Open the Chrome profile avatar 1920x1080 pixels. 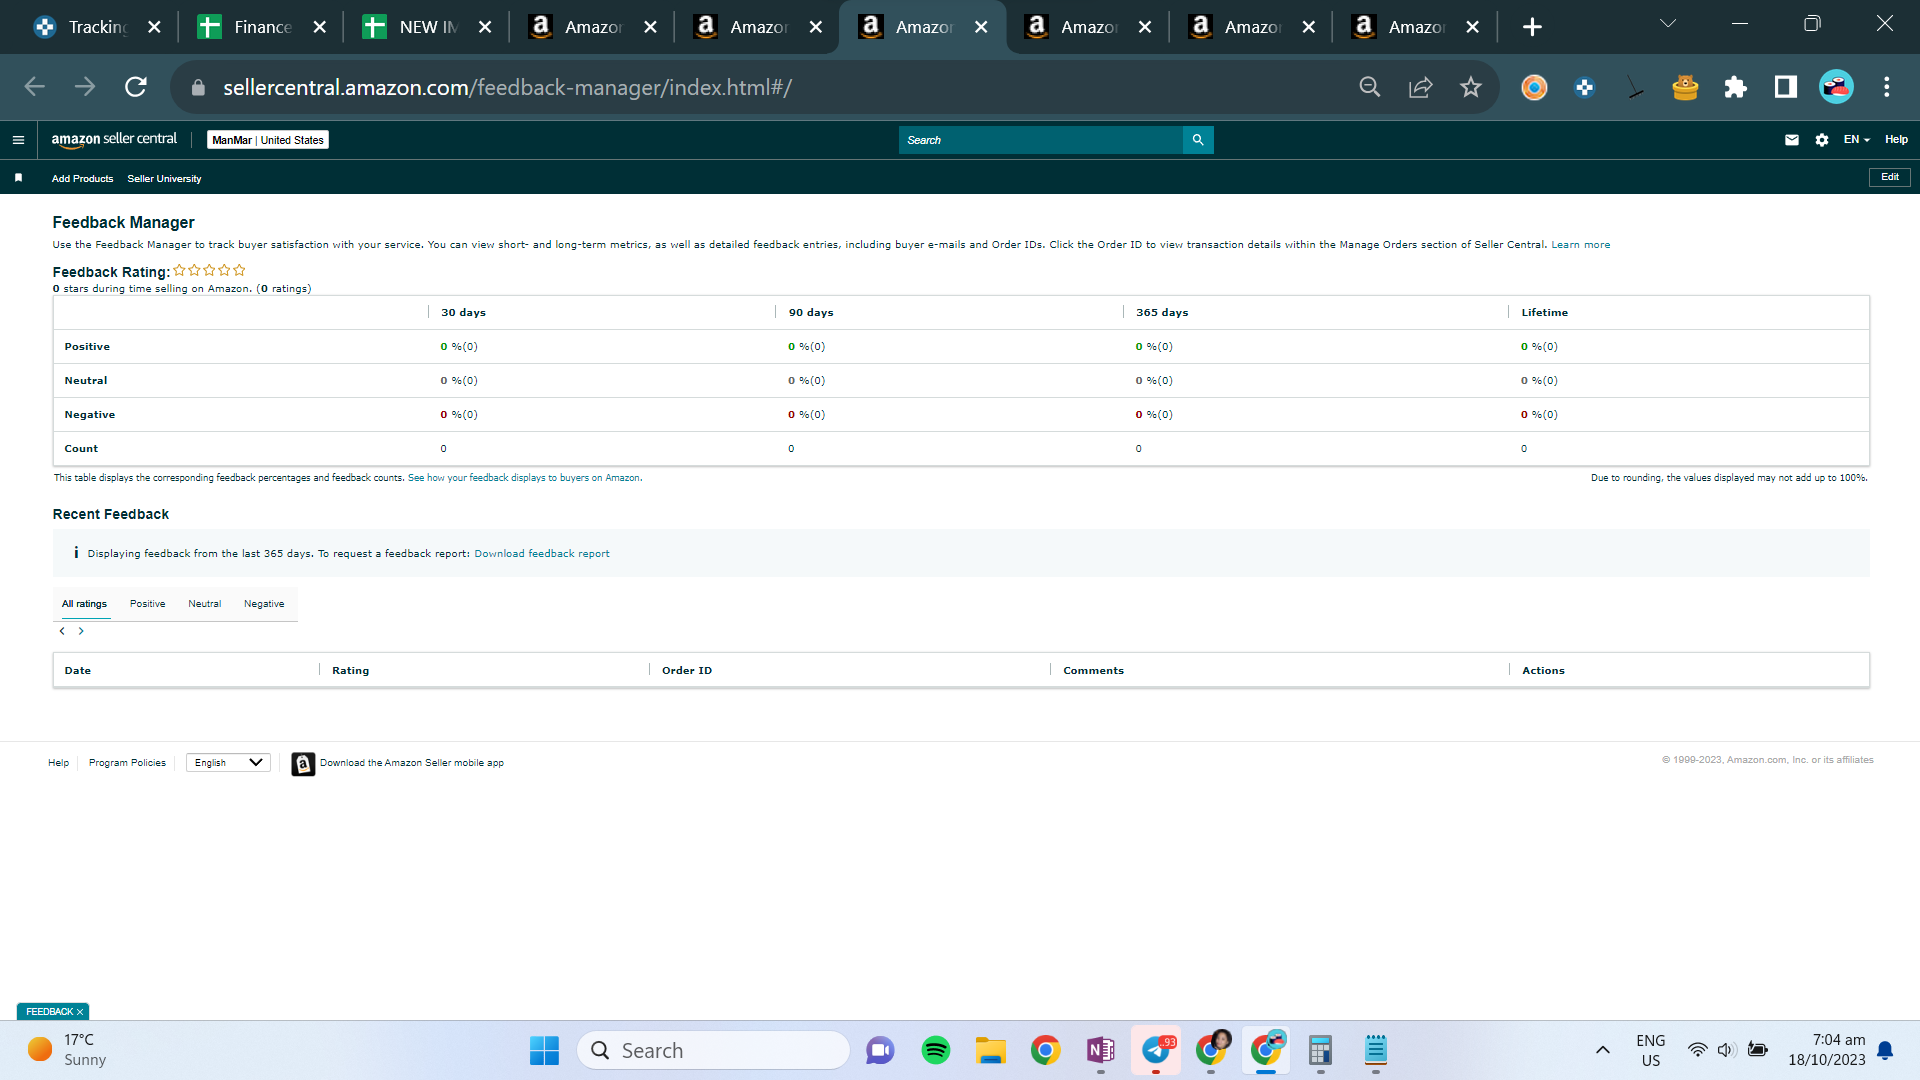point(1836,87)
